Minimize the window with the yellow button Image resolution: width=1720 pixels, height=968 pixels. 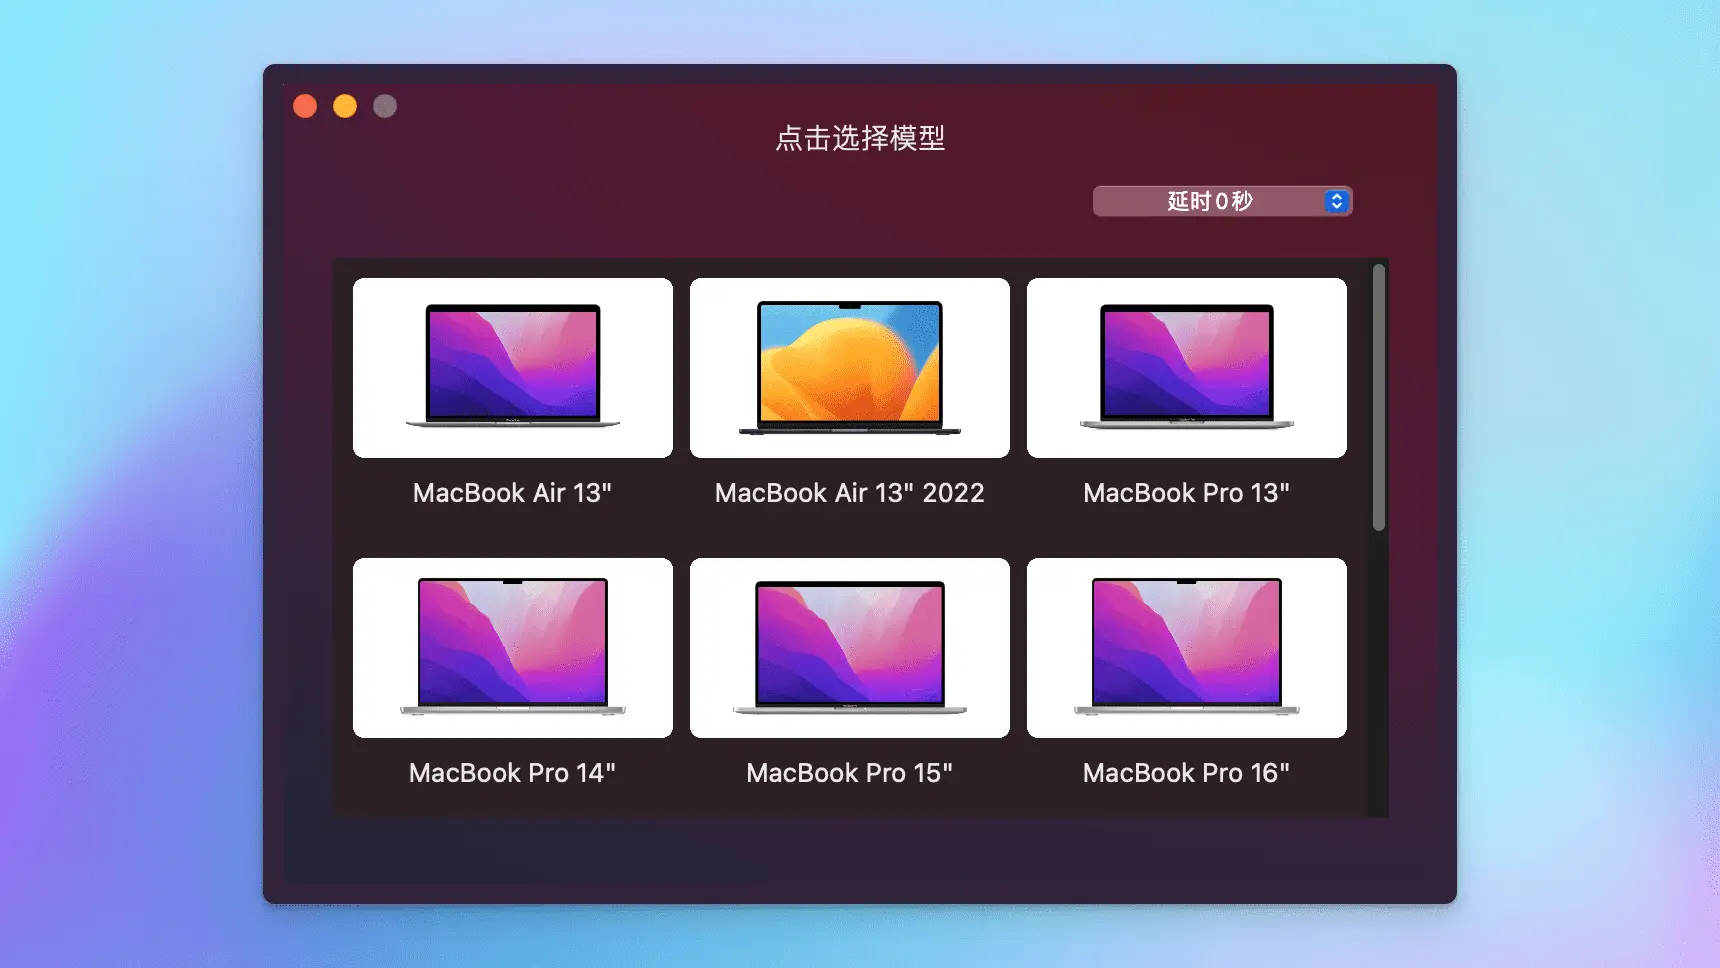coord(345,106)
